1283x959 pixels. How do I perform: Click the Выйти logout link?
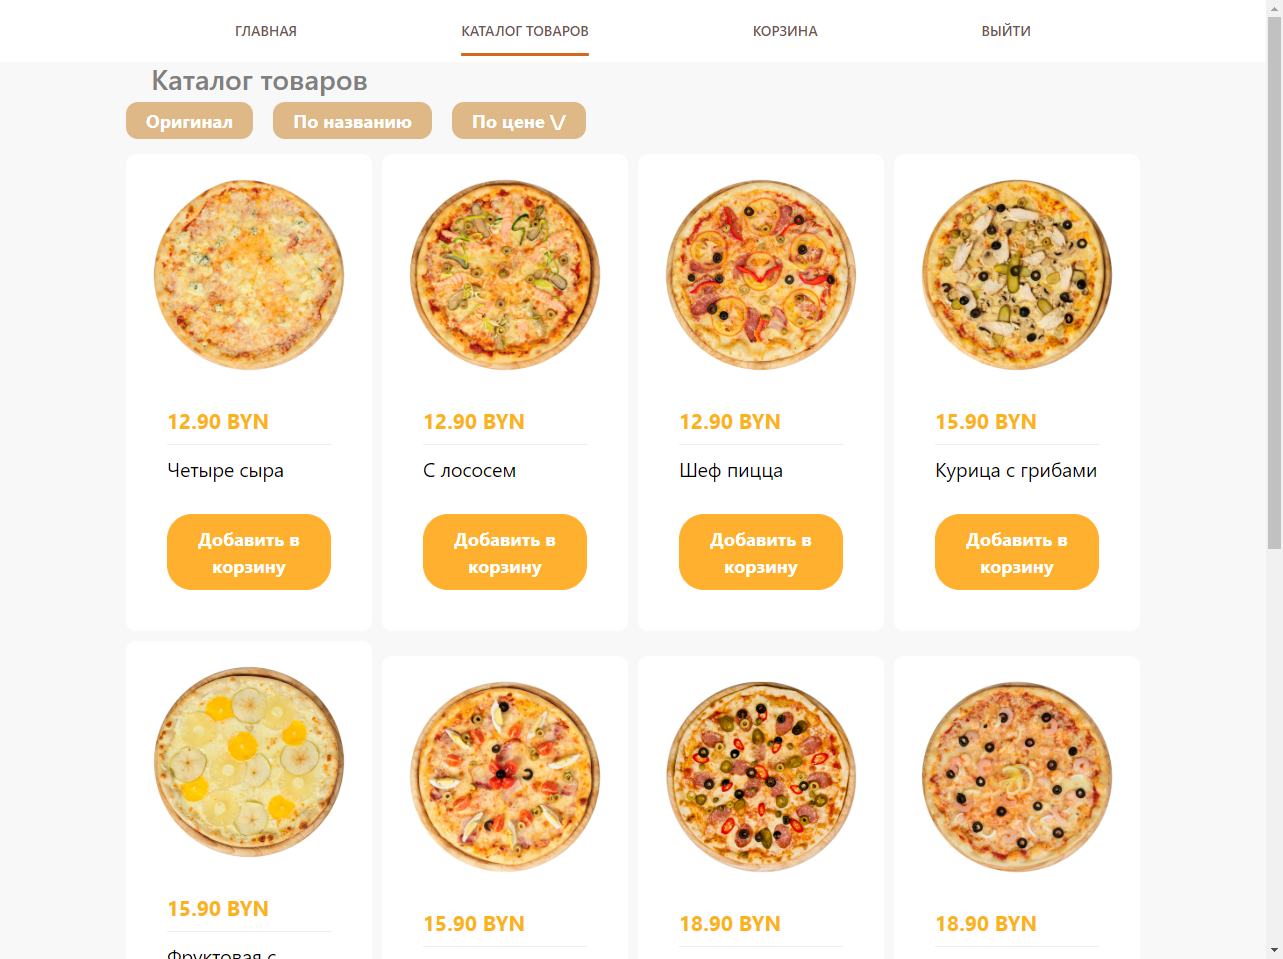tap(1006, 31)
